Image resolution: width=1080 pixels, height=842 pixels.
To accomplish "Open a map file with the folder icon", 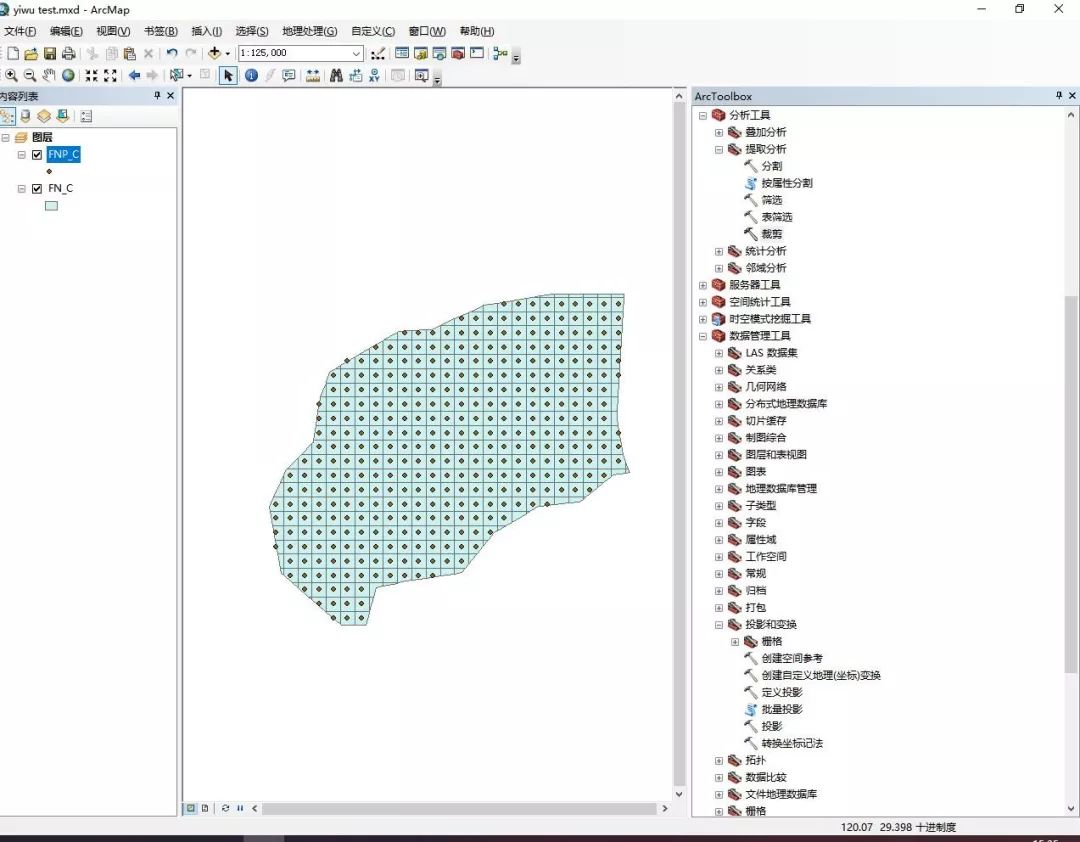I will click(x=31, y=53).
